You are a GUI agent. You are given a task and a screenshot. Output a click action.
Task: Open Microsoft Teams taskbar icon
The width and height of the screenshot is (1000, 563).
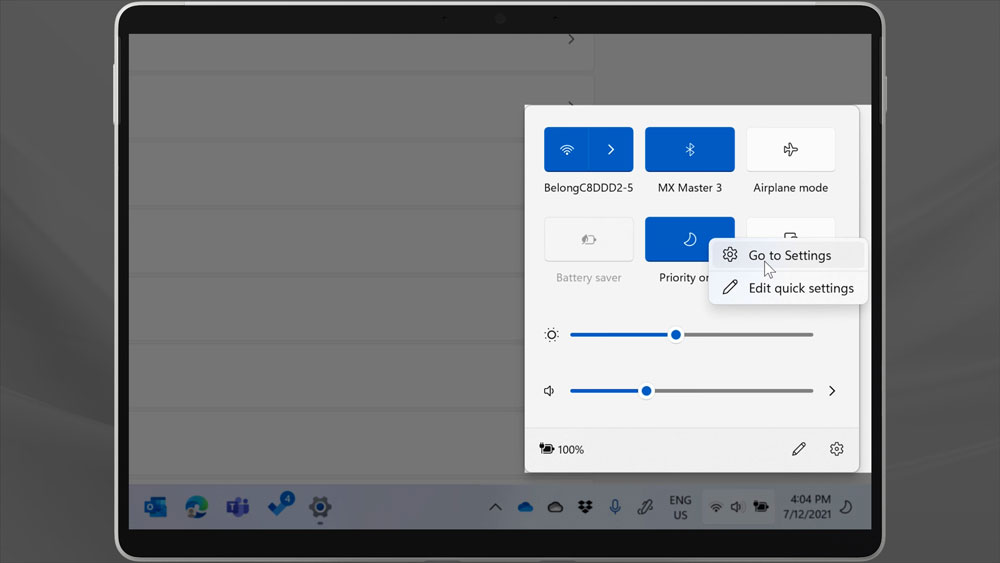(x=237, y=507)
